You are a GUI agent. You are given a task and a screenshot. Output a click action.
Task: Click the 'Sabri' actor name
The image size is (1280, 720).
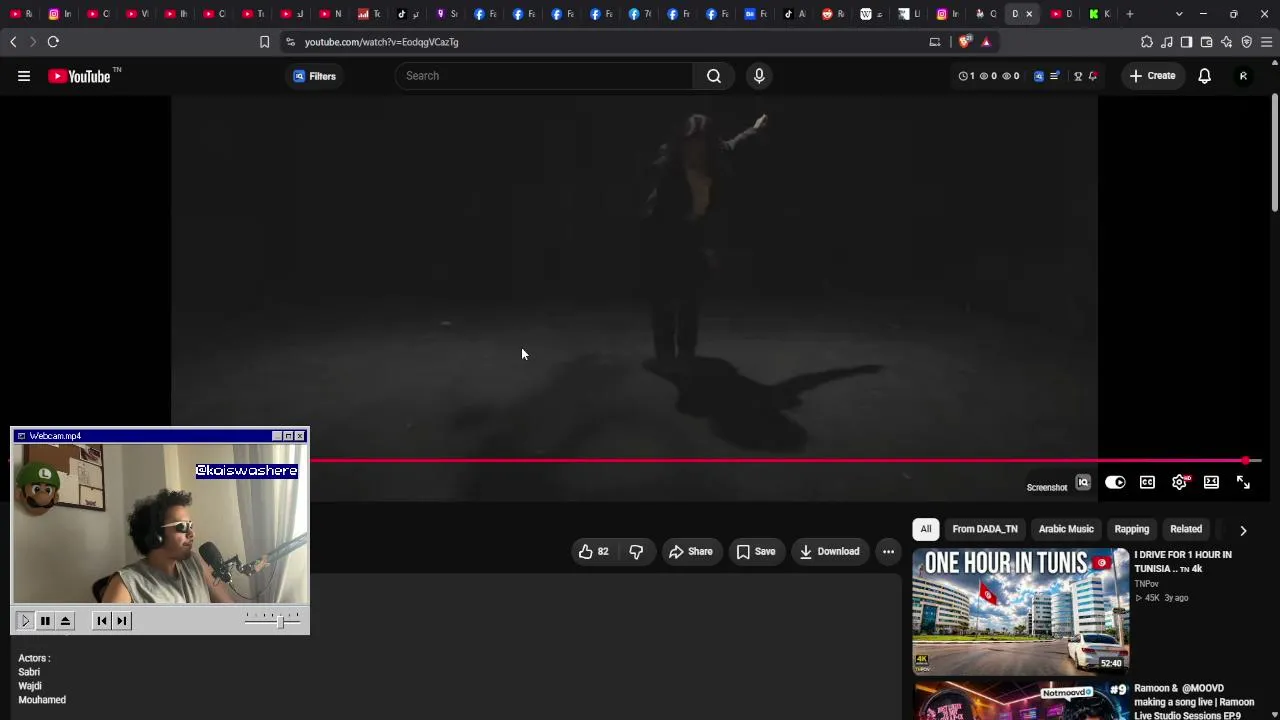pyautogui.click(x=29, y=672)
